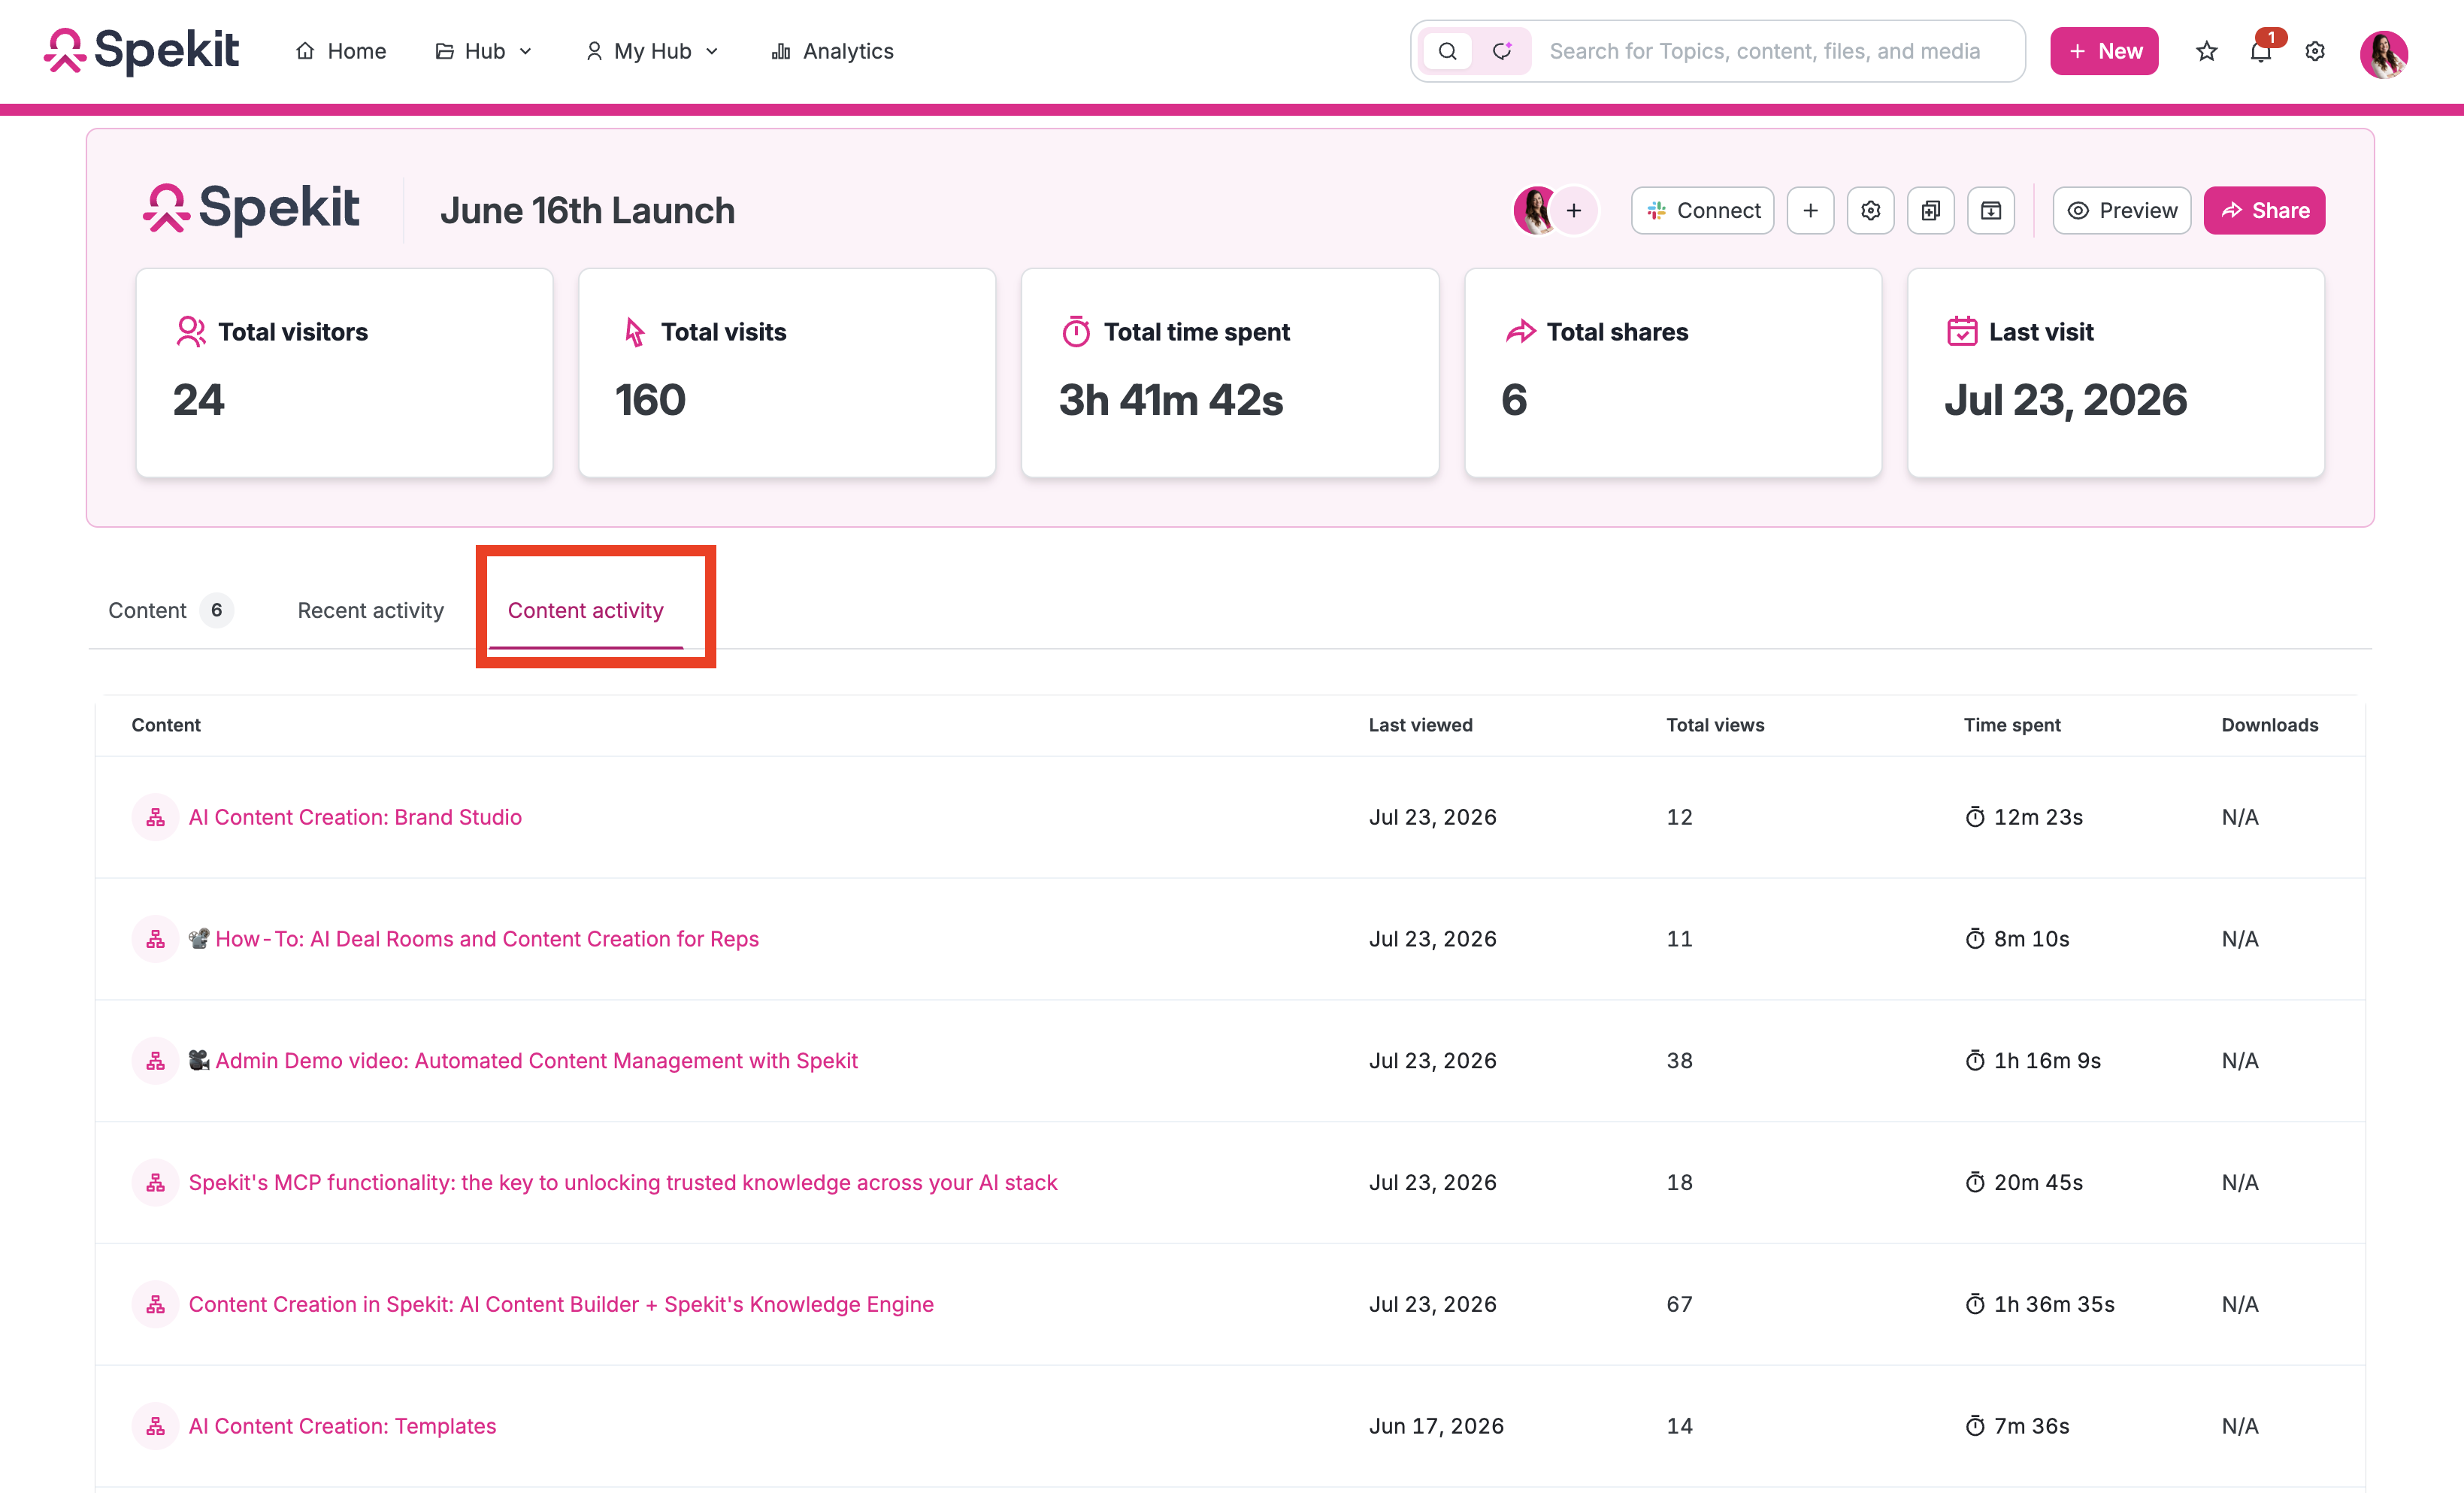Click the total time spent value 3h 41m 42s
Viewport: 2464px width, 1493px height.
pos(1171,400)
